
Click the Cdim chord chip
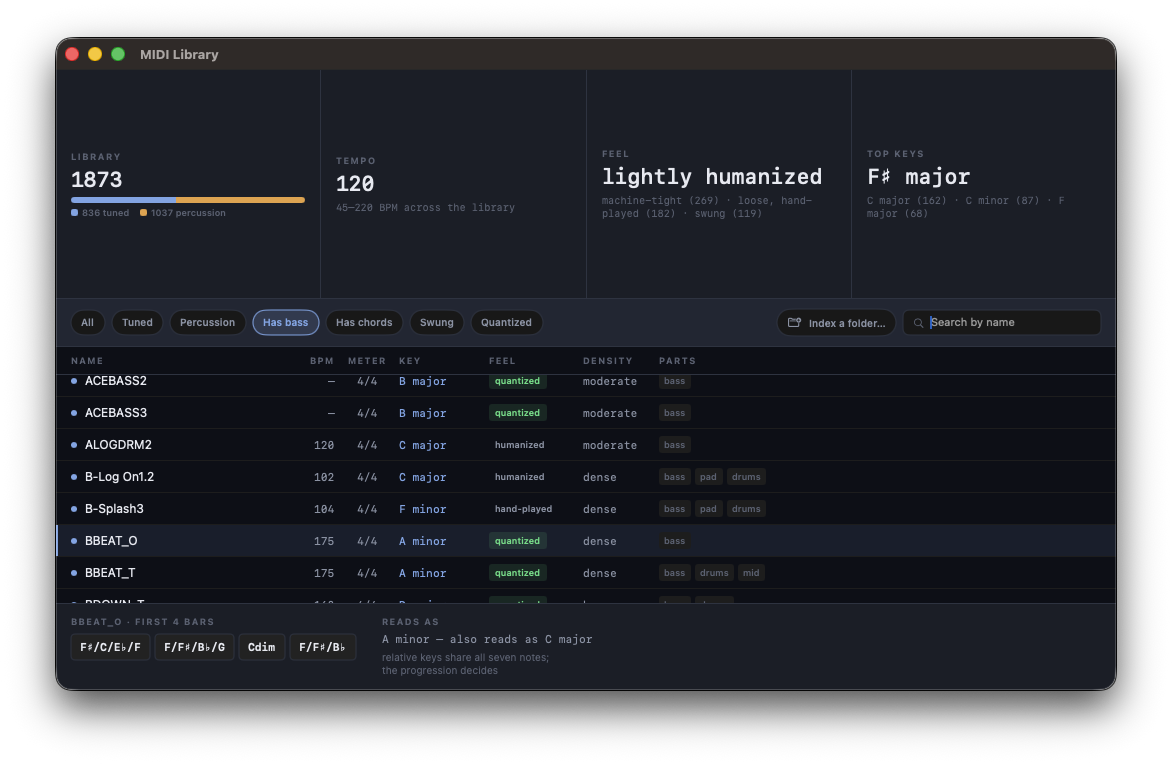tap(262, 647)
